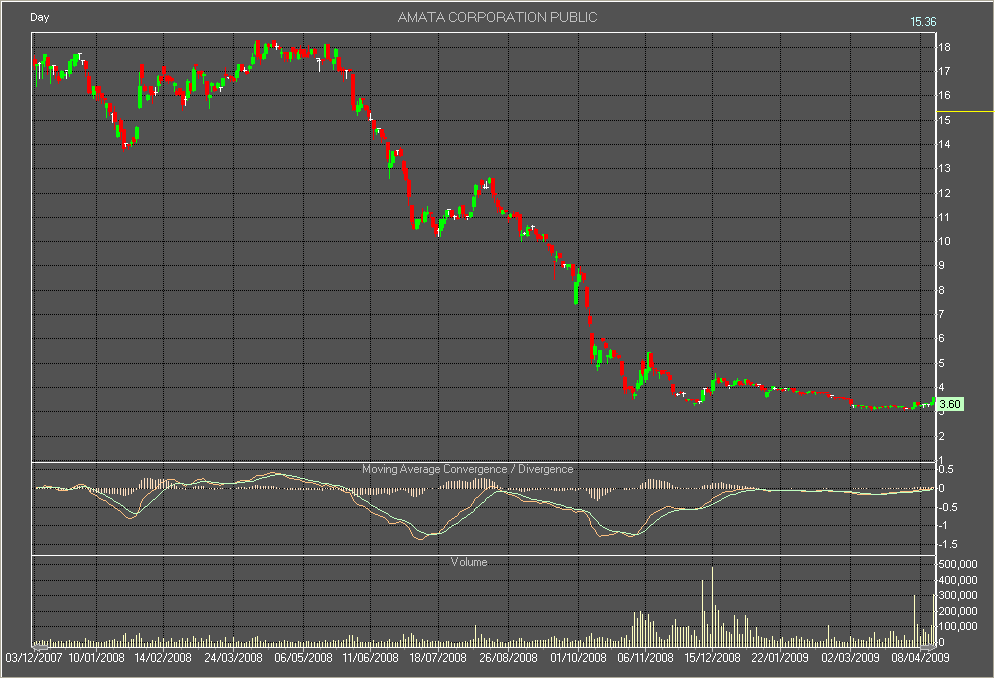This screenshot has width=995, height=679.
Task: Click the AMATA CORPORATION PUBLIC chart title
Action: point(497,18)
